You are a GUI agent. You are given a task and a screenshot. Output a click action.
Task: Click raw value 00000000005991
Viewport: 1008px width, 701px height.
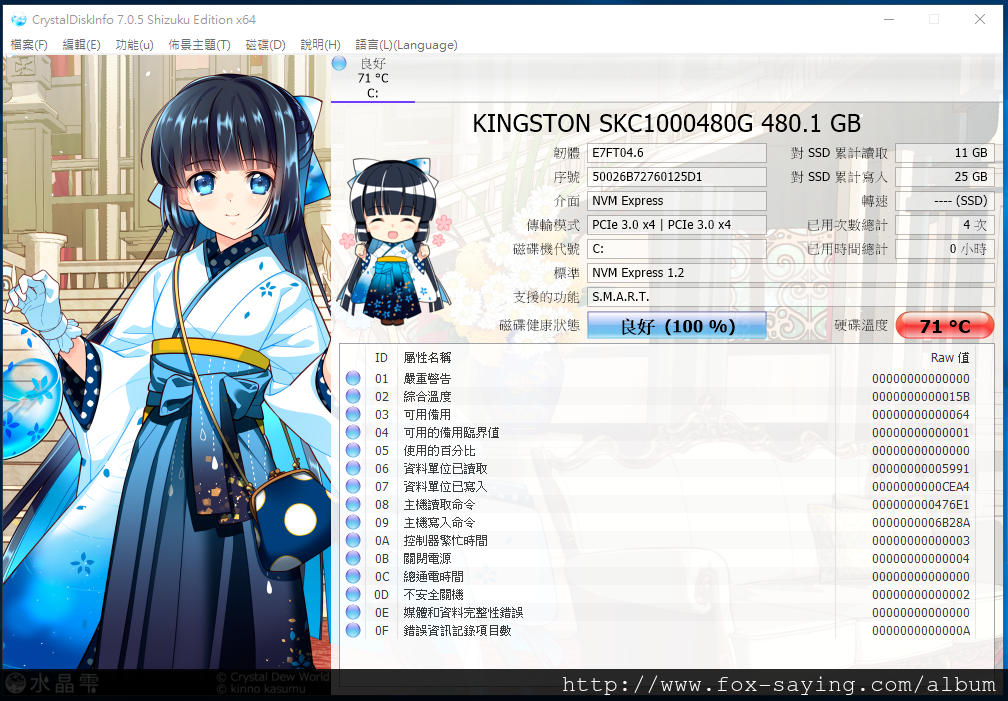(921, 469)
